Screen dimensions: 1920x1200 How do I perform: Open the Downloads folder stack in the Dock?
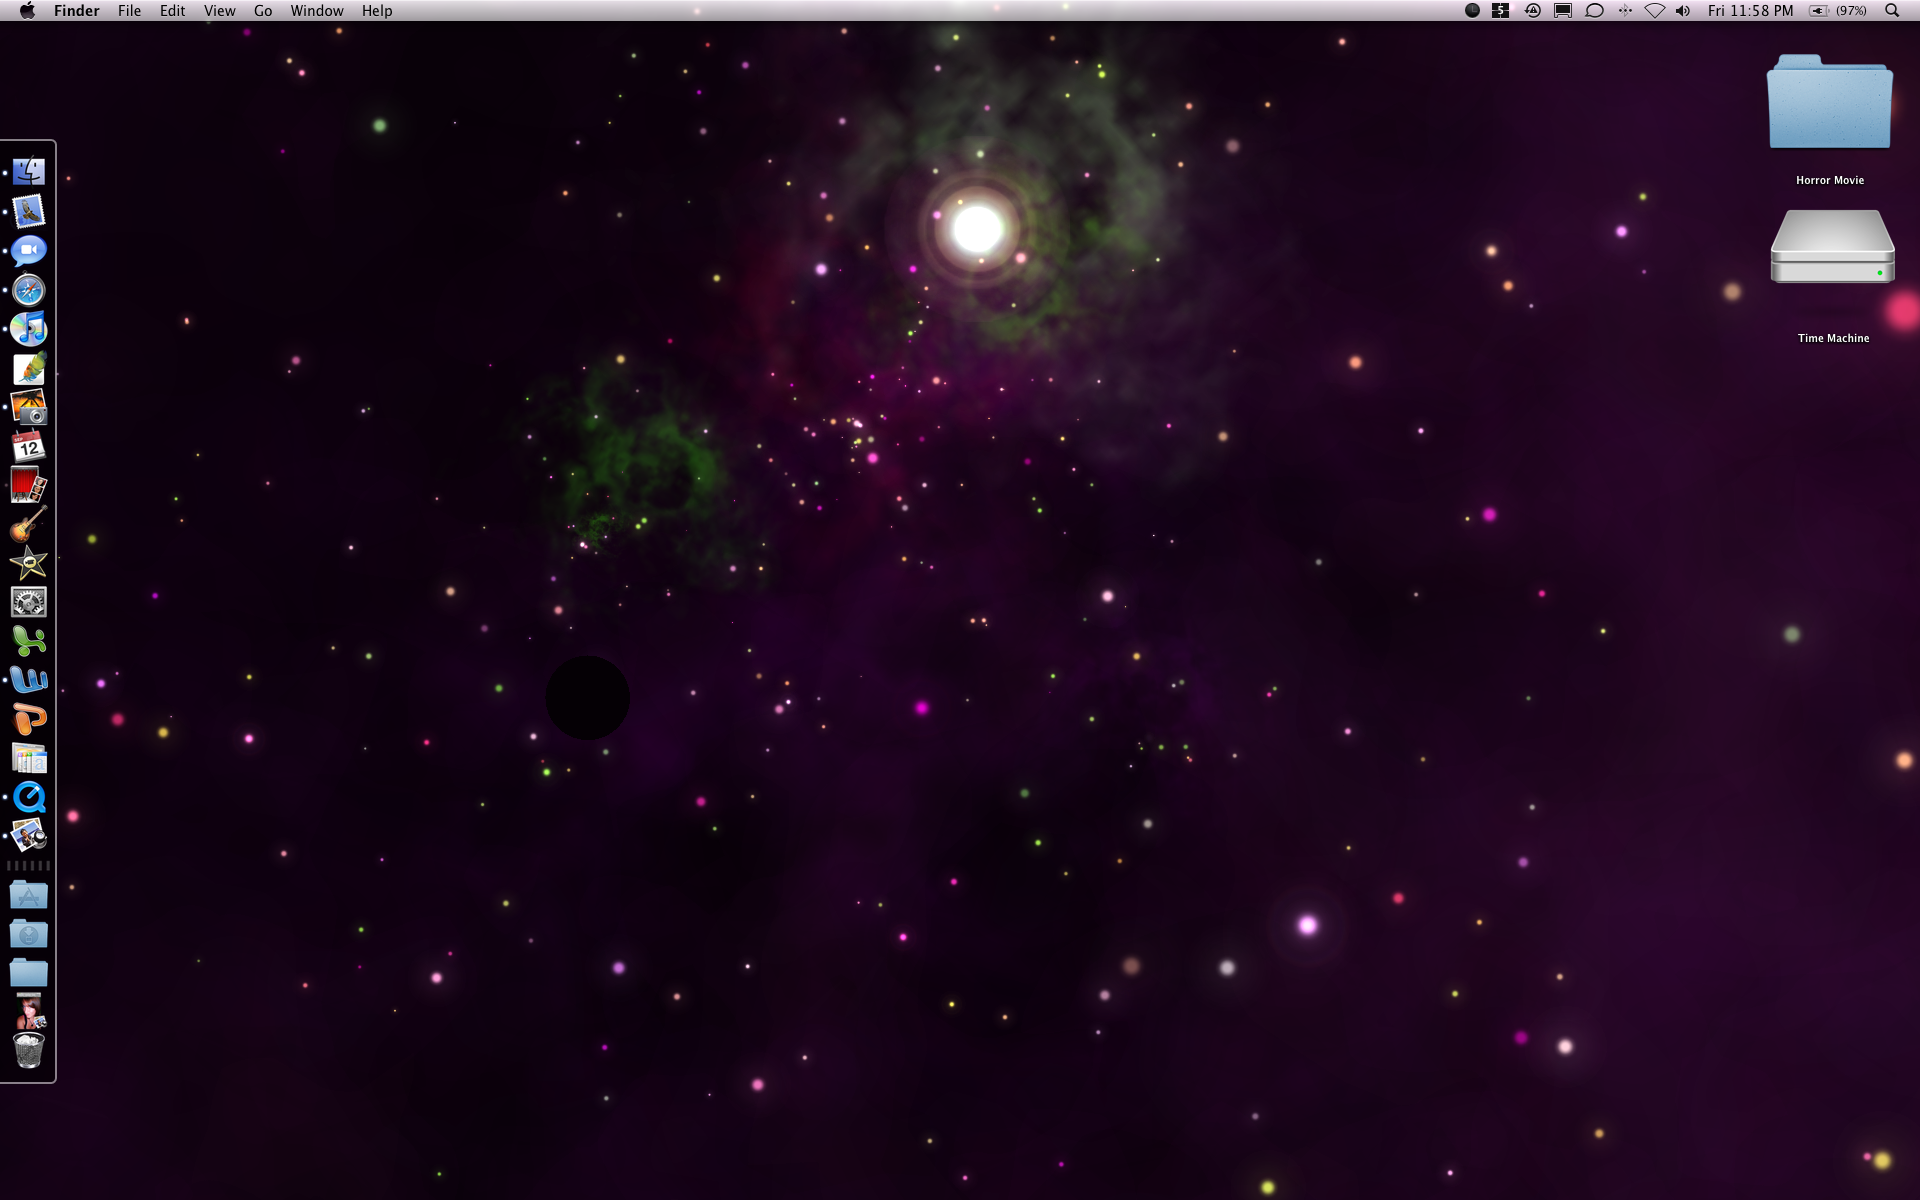click(29, 934)
